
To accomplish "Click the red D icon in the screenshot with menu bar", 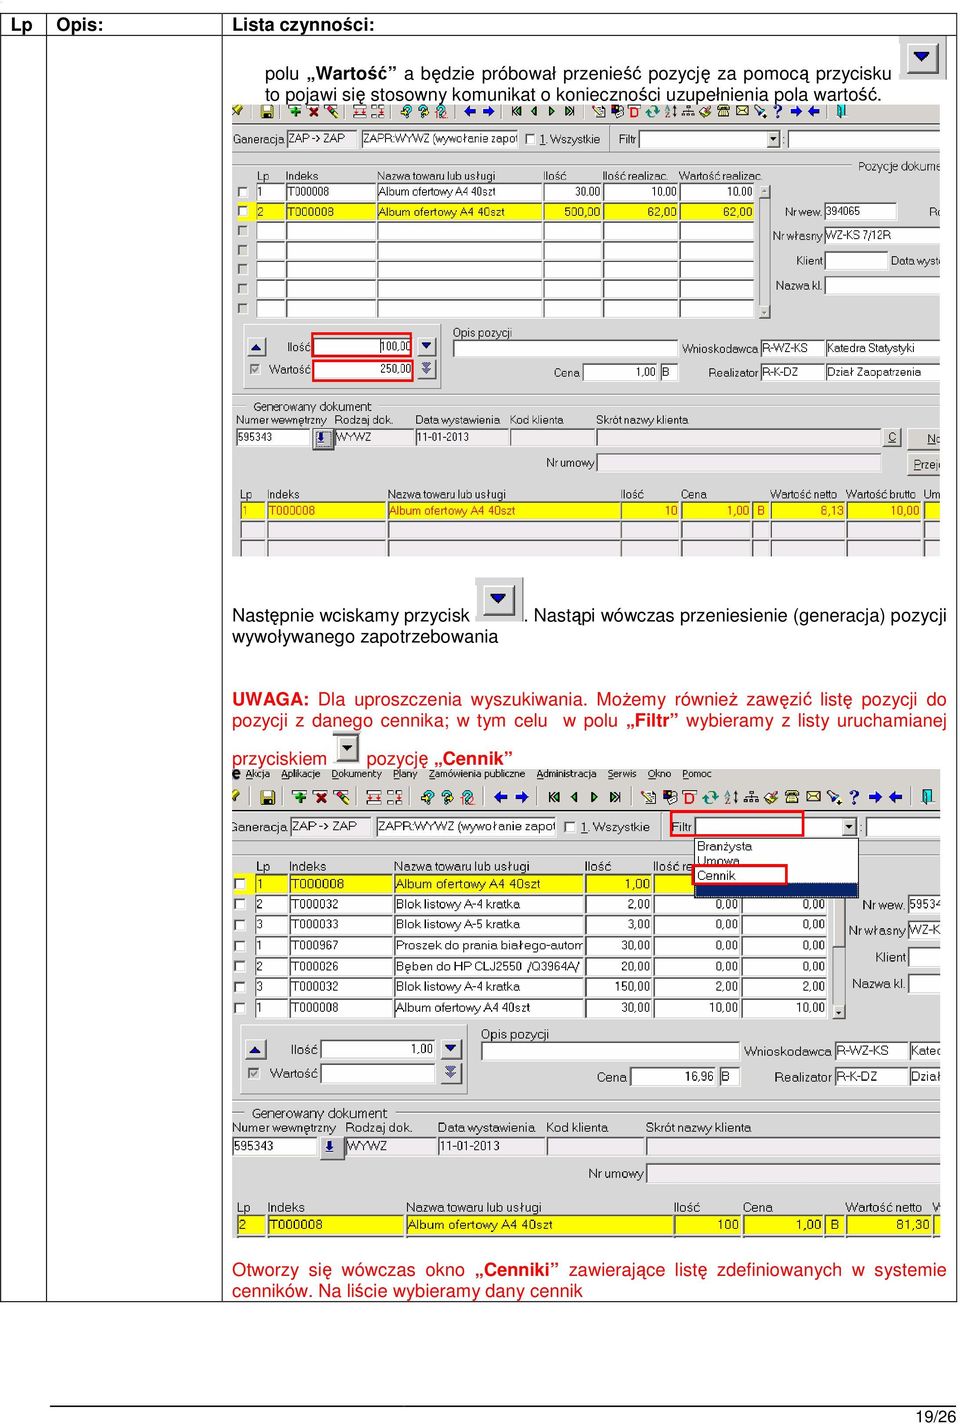I will [689, 797].
